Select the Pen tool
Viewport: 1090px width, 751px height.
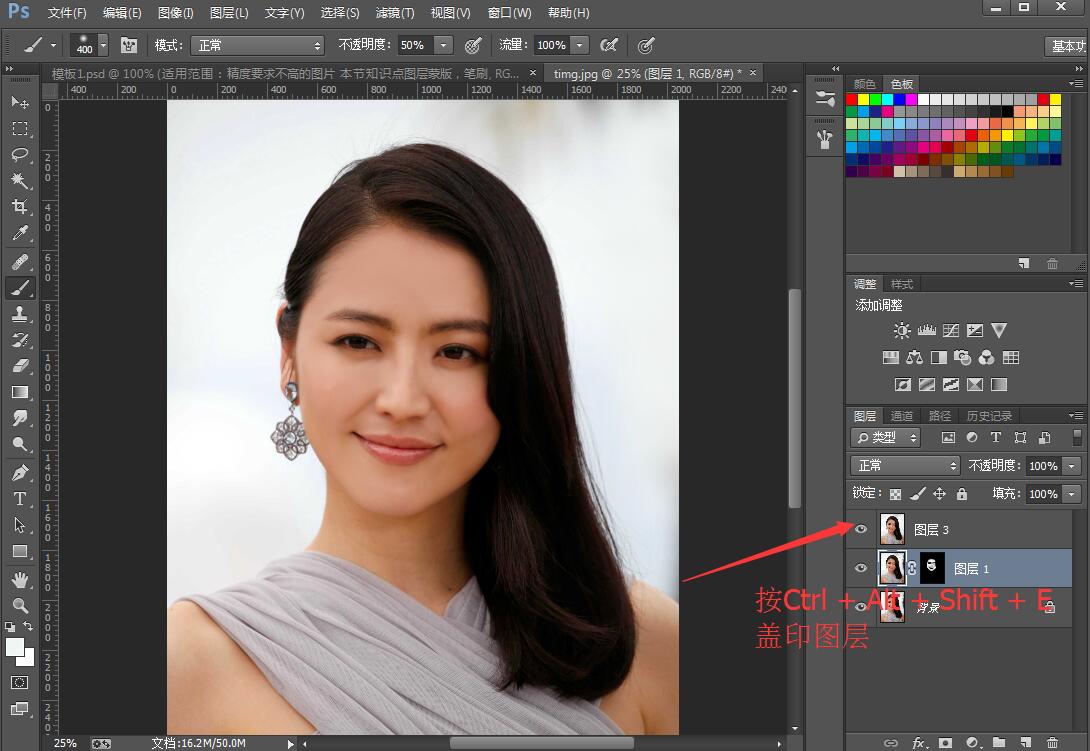(x=20, y=472)
